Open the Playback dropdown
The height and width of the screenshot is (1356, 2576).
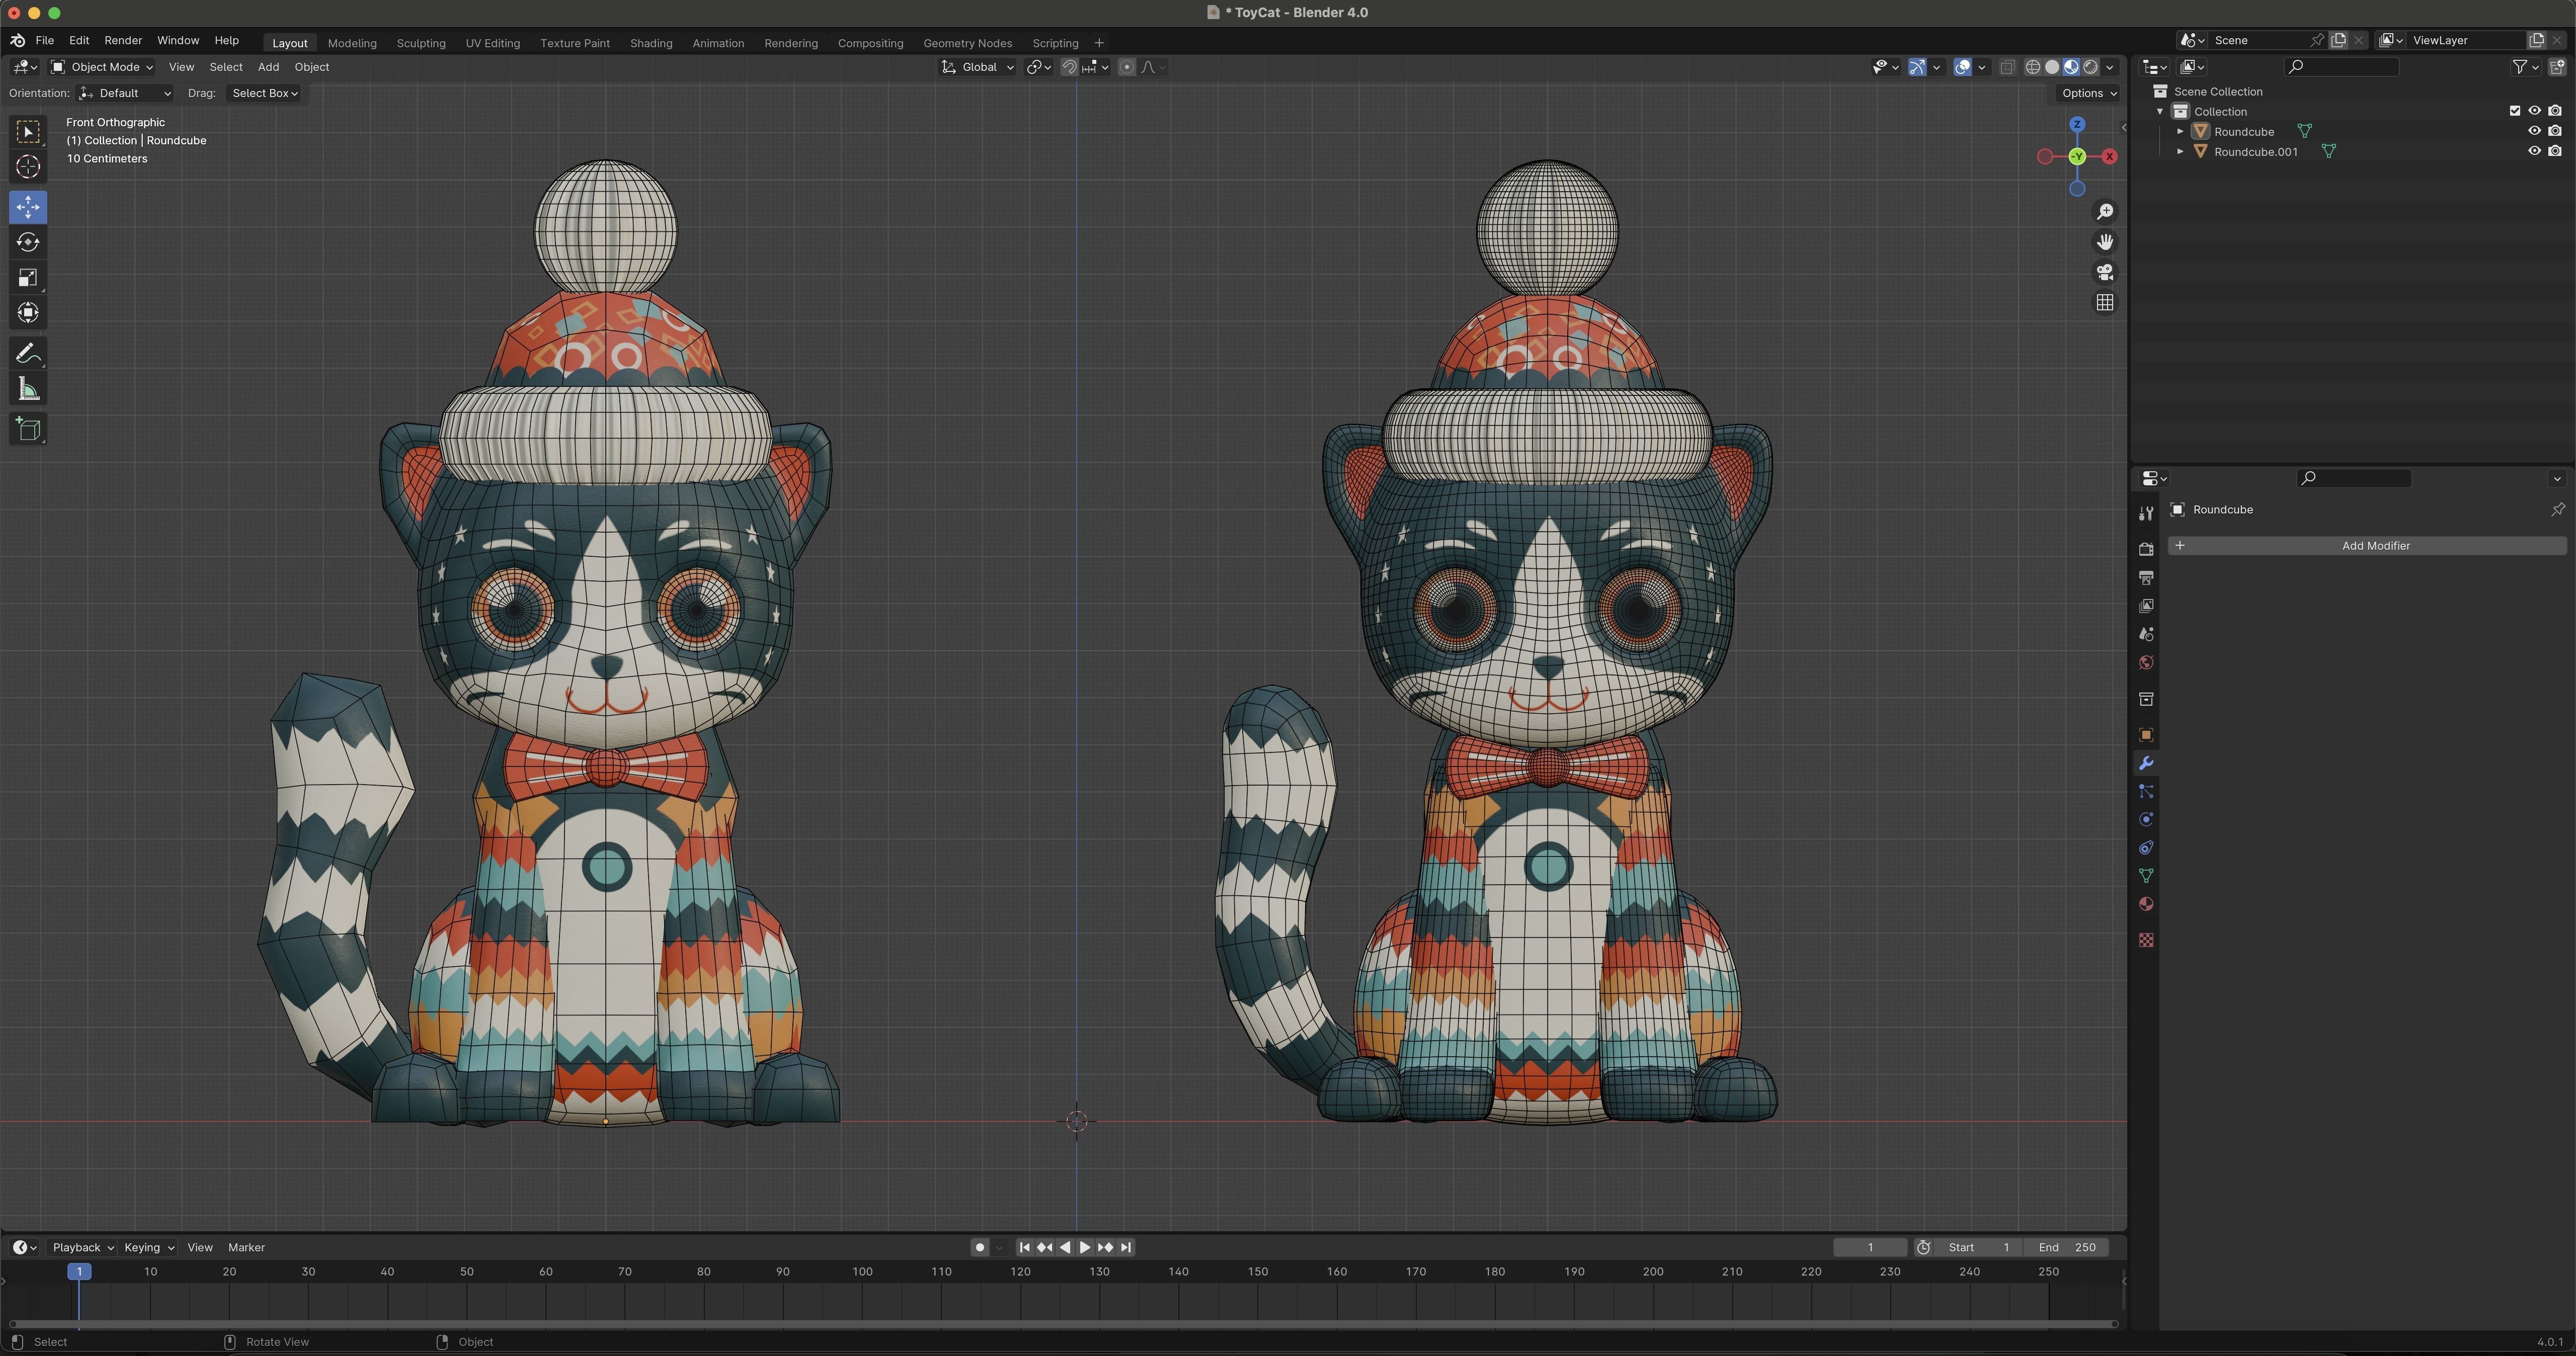[x=82, y=1247]
